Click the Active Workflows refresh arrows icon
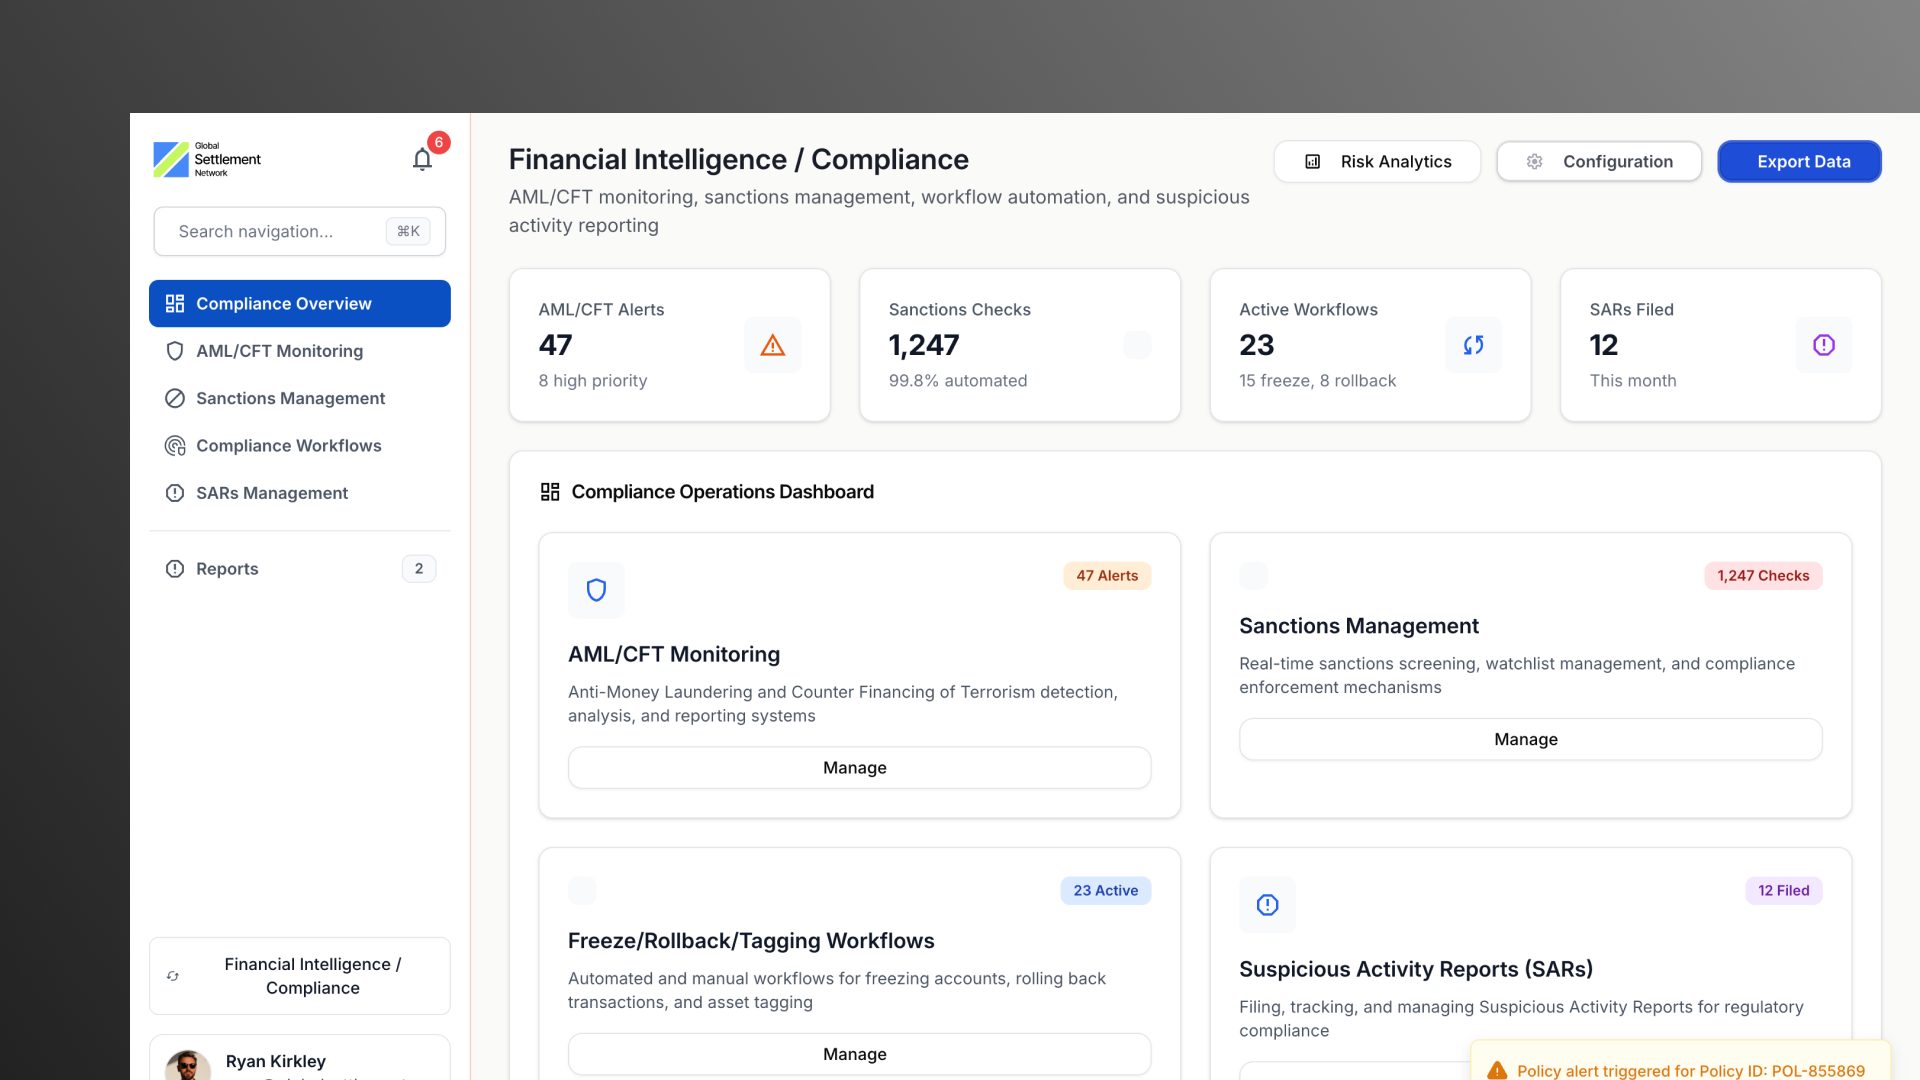 [1473, 345]
